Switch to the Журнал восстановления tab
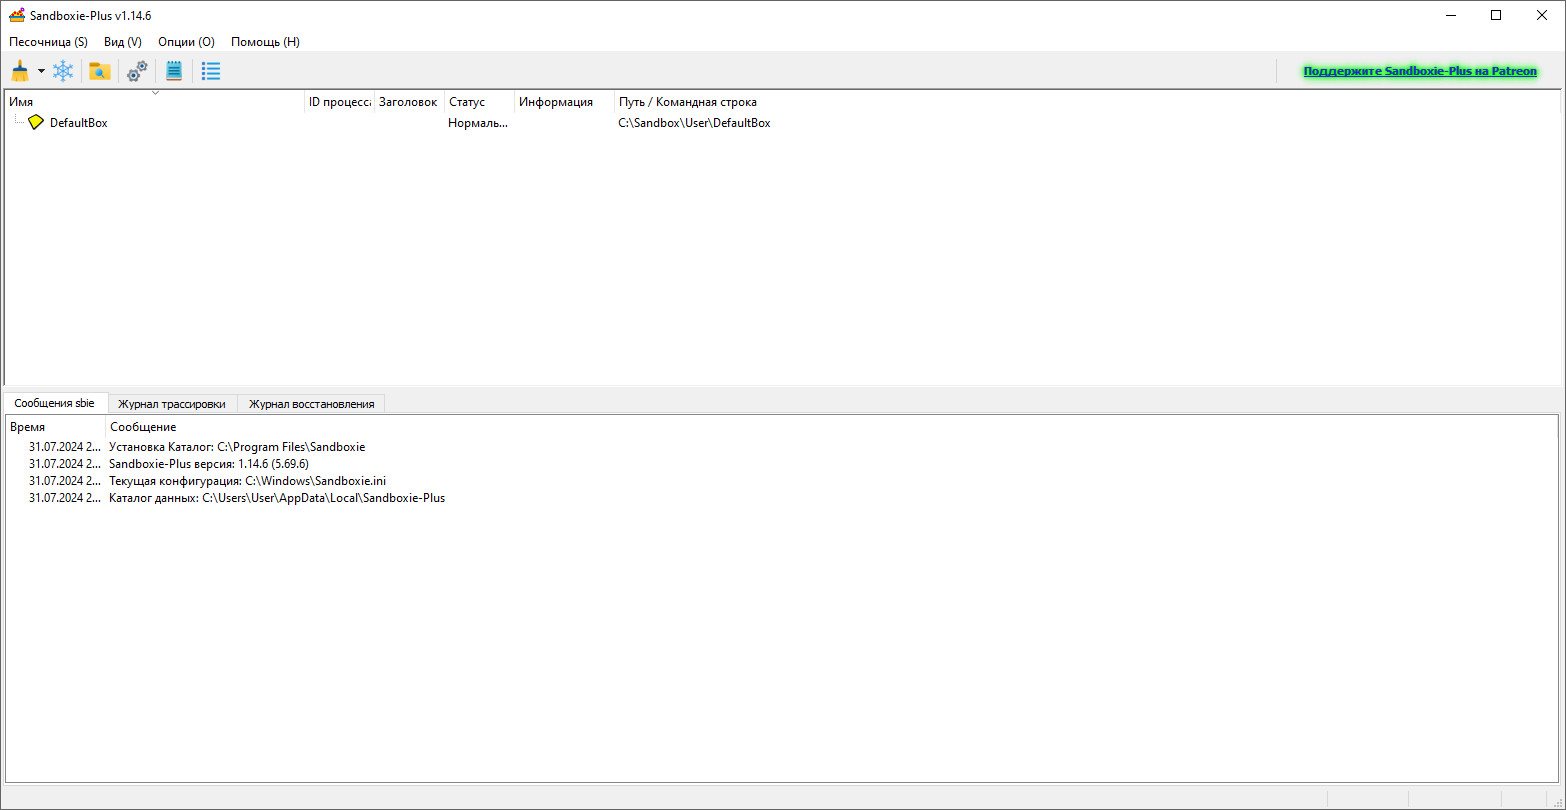Screen dimensions: 1566x810 pos(311,404)
